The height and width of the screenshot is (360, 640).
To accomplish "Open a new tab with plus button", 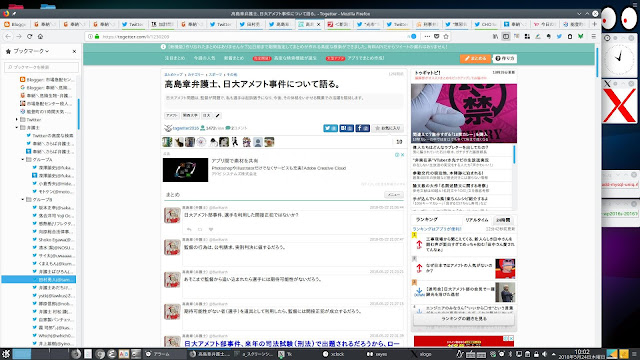I will click(x=594, y=24).
